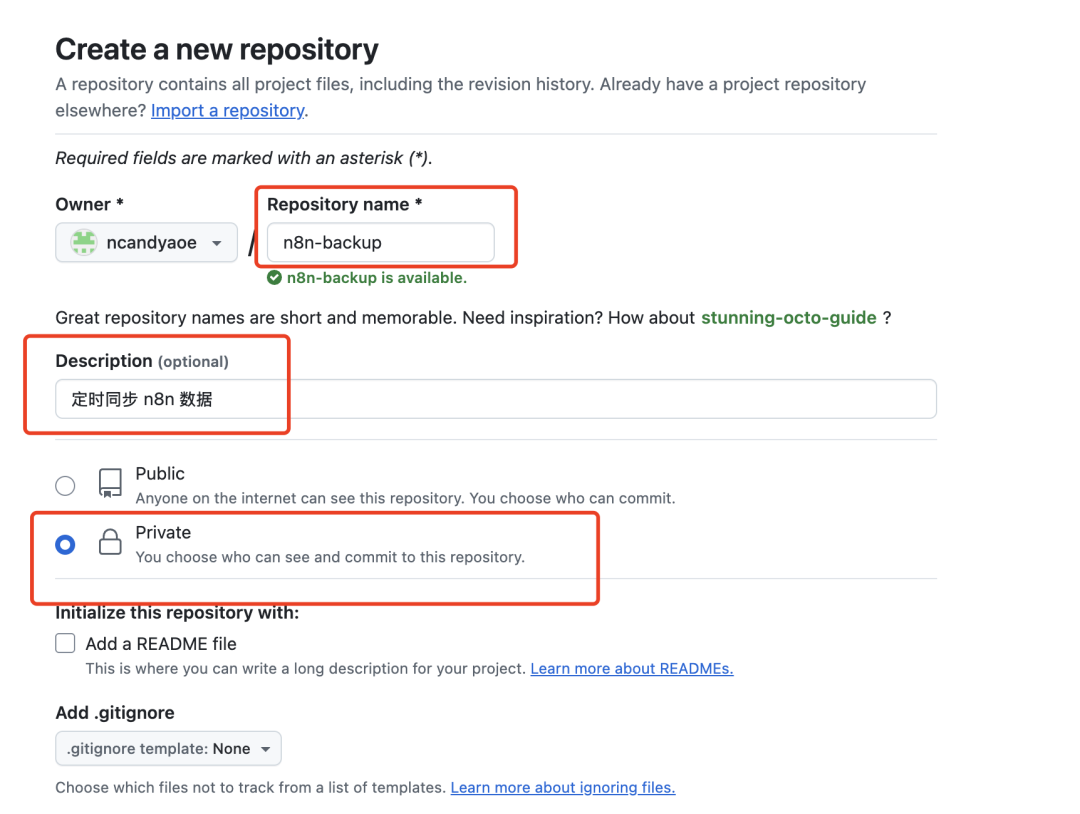The image size is (1080, 814).
Task: Open the Import a repository link
Action: [227, 110]
